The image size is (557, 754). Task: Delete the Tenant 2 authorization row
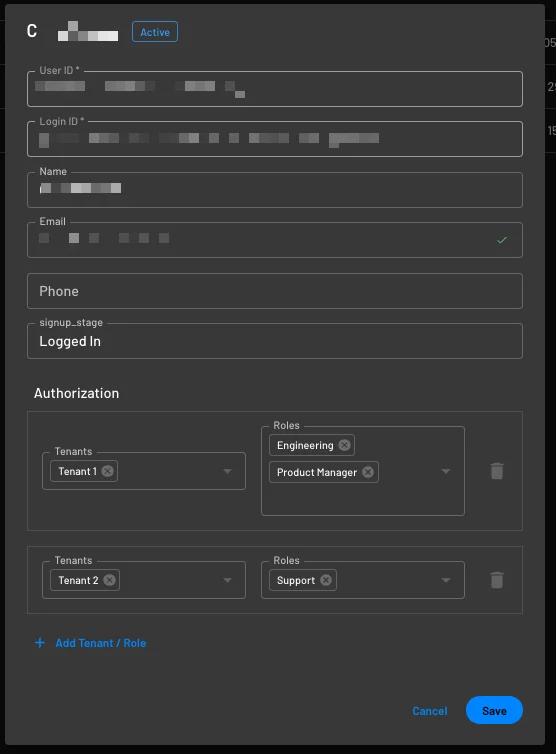497,580
